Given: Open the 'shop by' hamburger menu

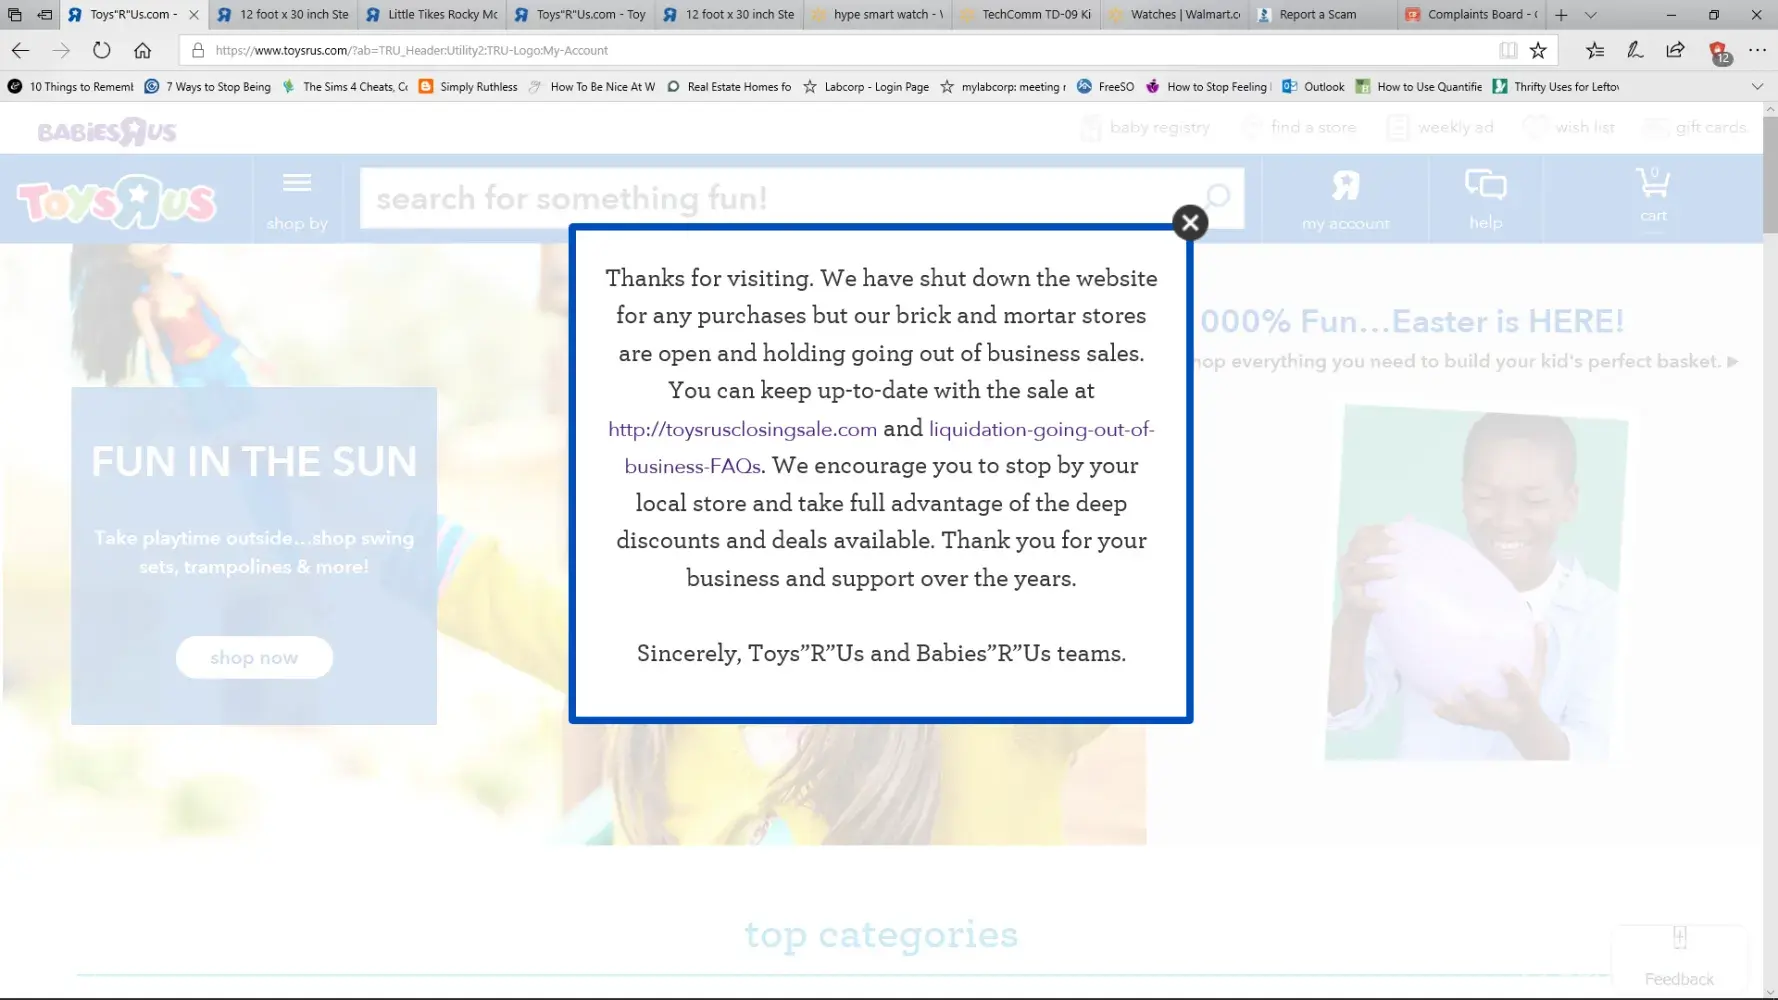Looking at the screenshot, I should [x=297, y=200].
